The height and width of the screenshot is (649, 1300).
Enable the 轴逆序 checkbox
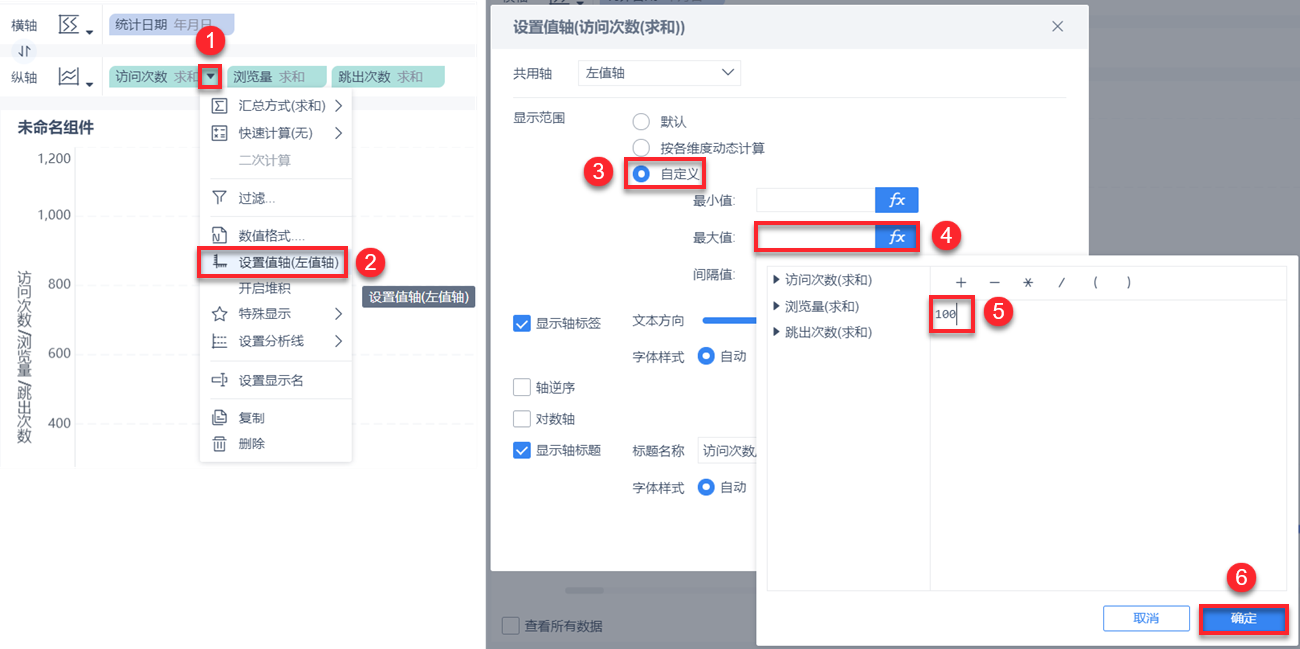click(x=521, y=388)
